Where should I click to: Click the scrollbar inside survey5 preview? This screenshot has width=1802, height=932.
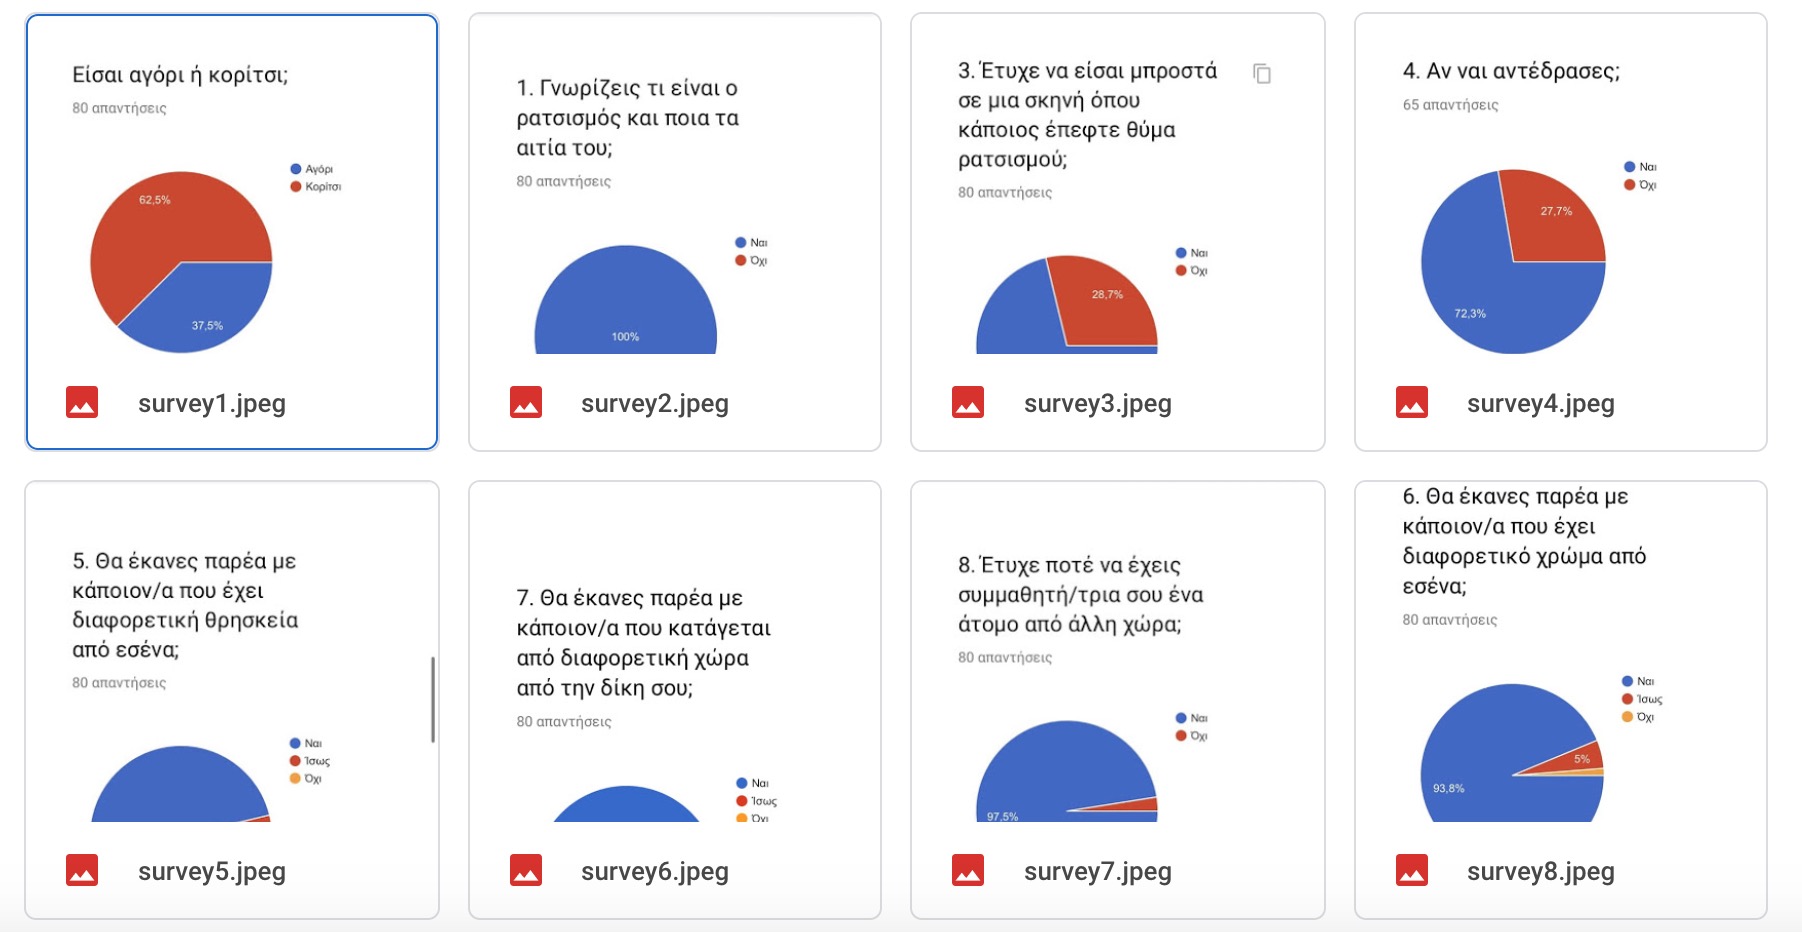pos(433,700)
